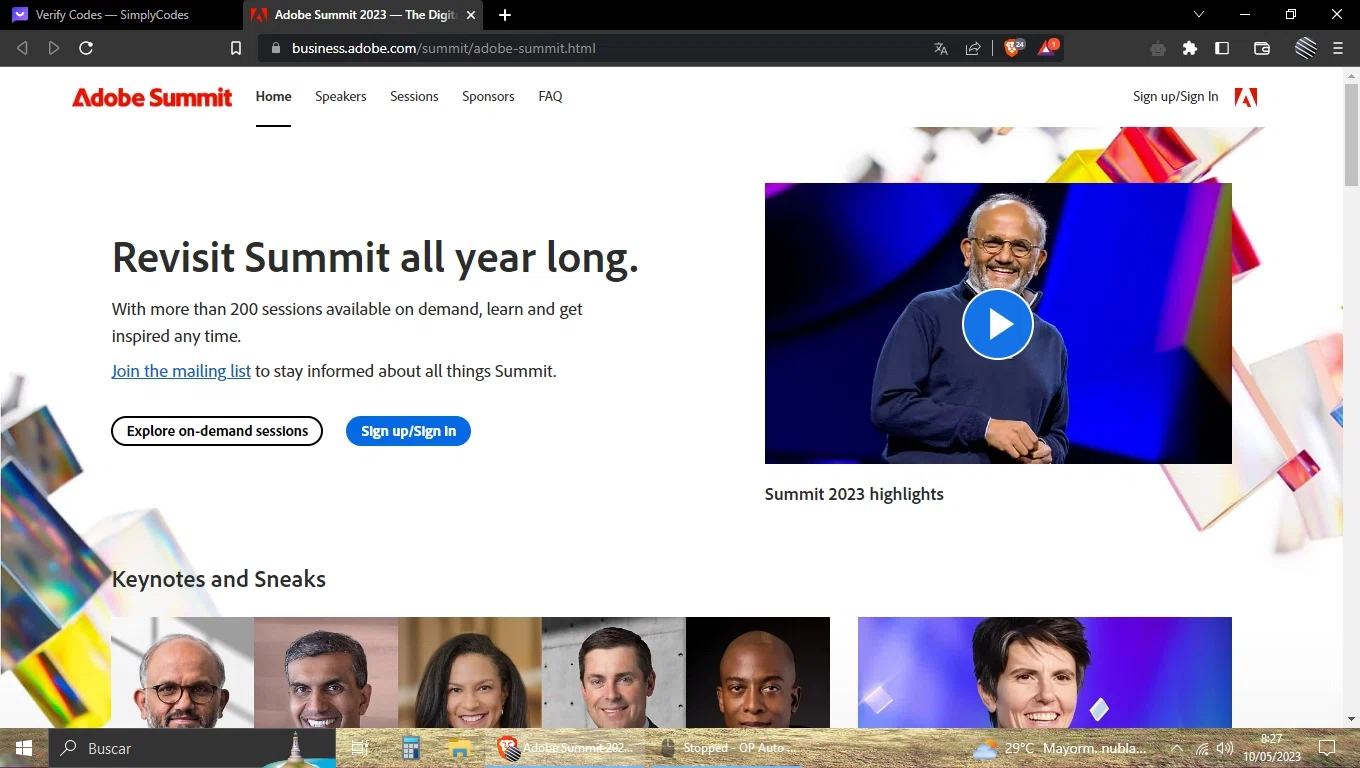The height and width of the screenshot is (768, 1360).
Task: Open the fourth keynote speaker photo
Action: click(614, 672)
